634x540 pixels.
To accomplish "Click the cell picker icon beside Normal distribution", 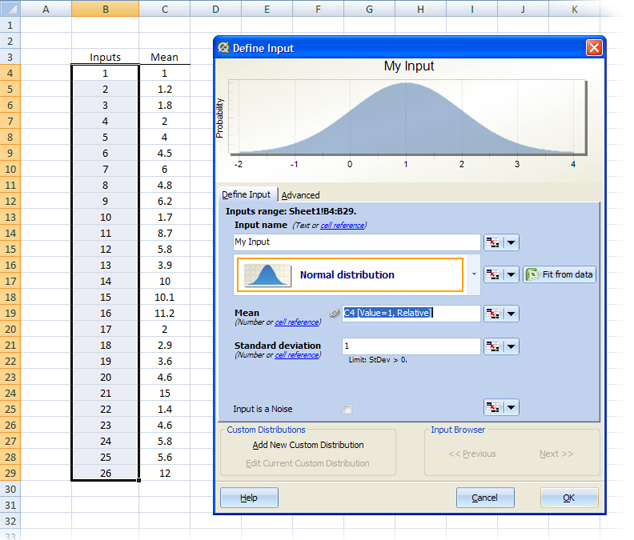I will (493, 274).
